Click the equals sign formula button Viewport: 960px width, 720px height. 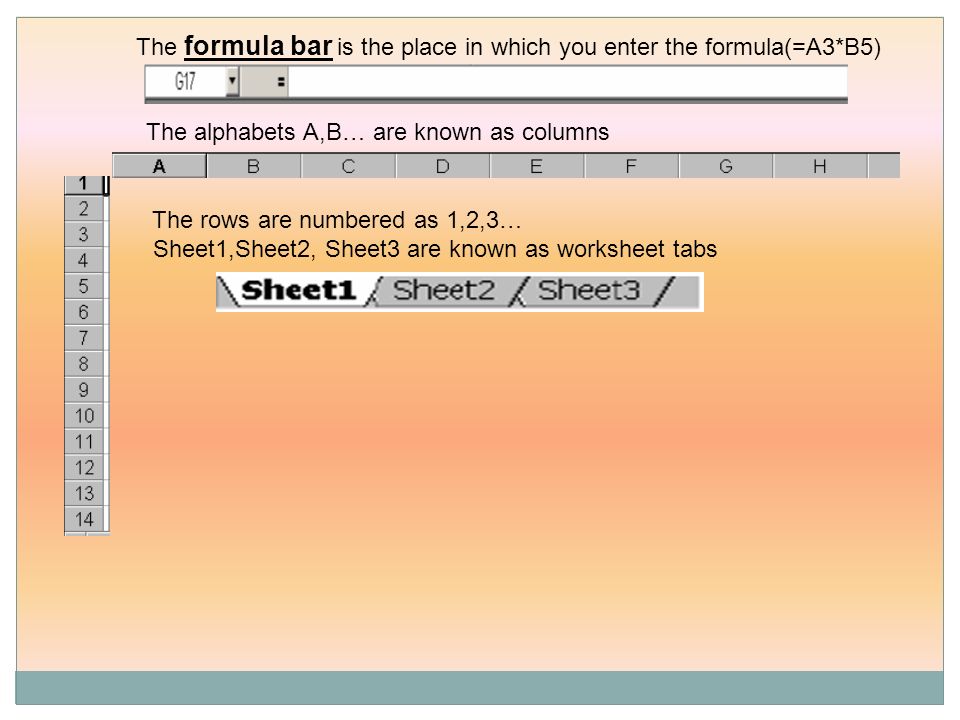280,81
